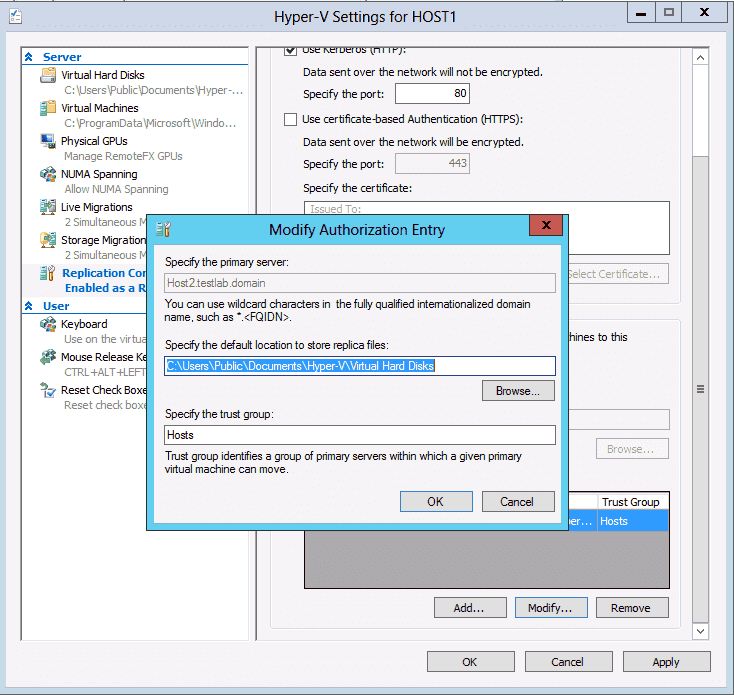
Task: Click the scroll up arrow in settings pane
Action: click(x=700, y=58)
